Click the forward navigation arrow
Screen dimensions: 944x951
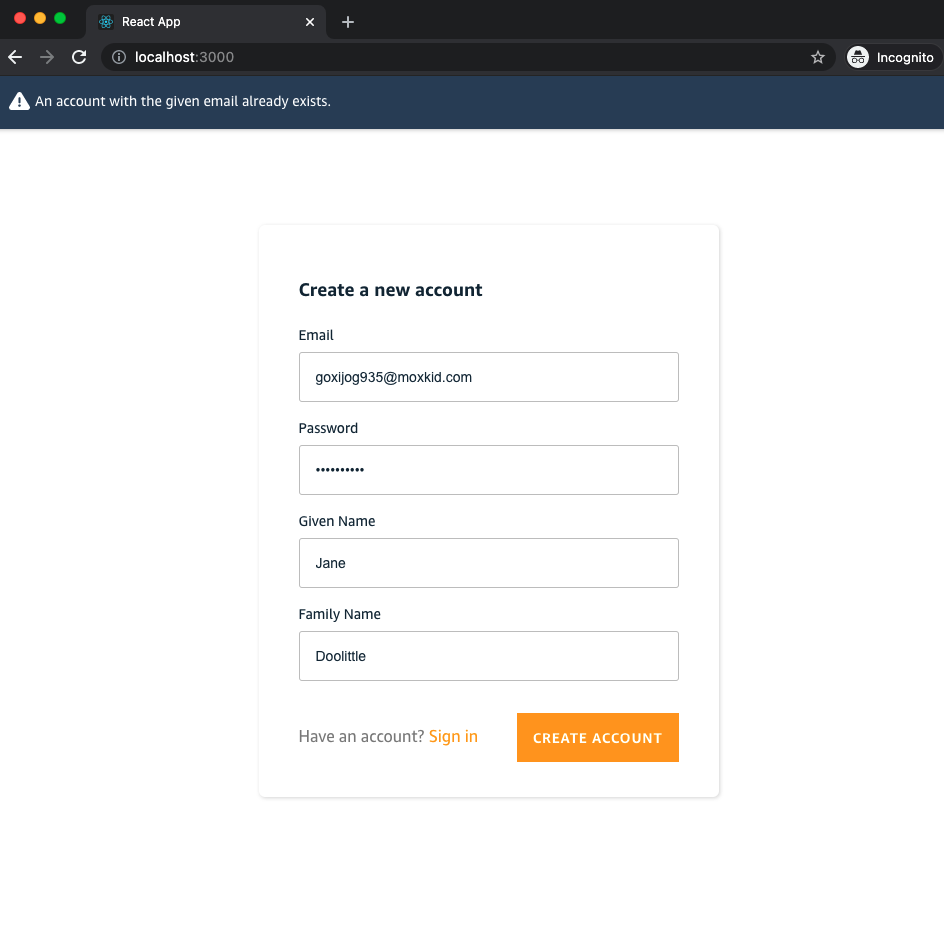pos(46,57)
